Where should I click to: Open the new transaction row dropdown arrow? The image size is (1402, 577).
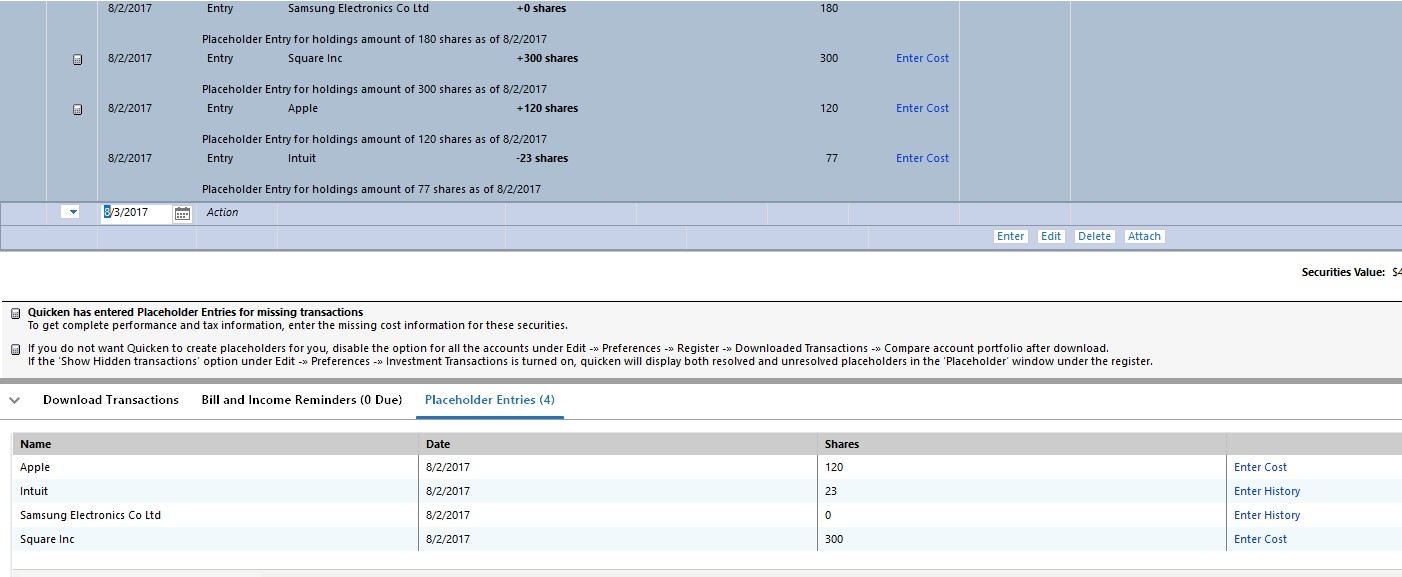pos(70,212)
